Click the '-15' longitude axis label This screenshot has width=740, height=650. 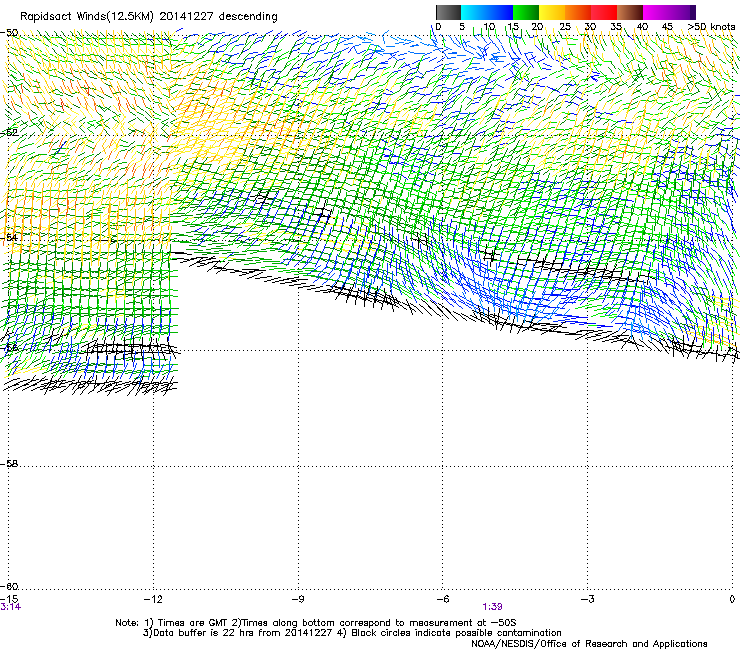coord(9,599)
